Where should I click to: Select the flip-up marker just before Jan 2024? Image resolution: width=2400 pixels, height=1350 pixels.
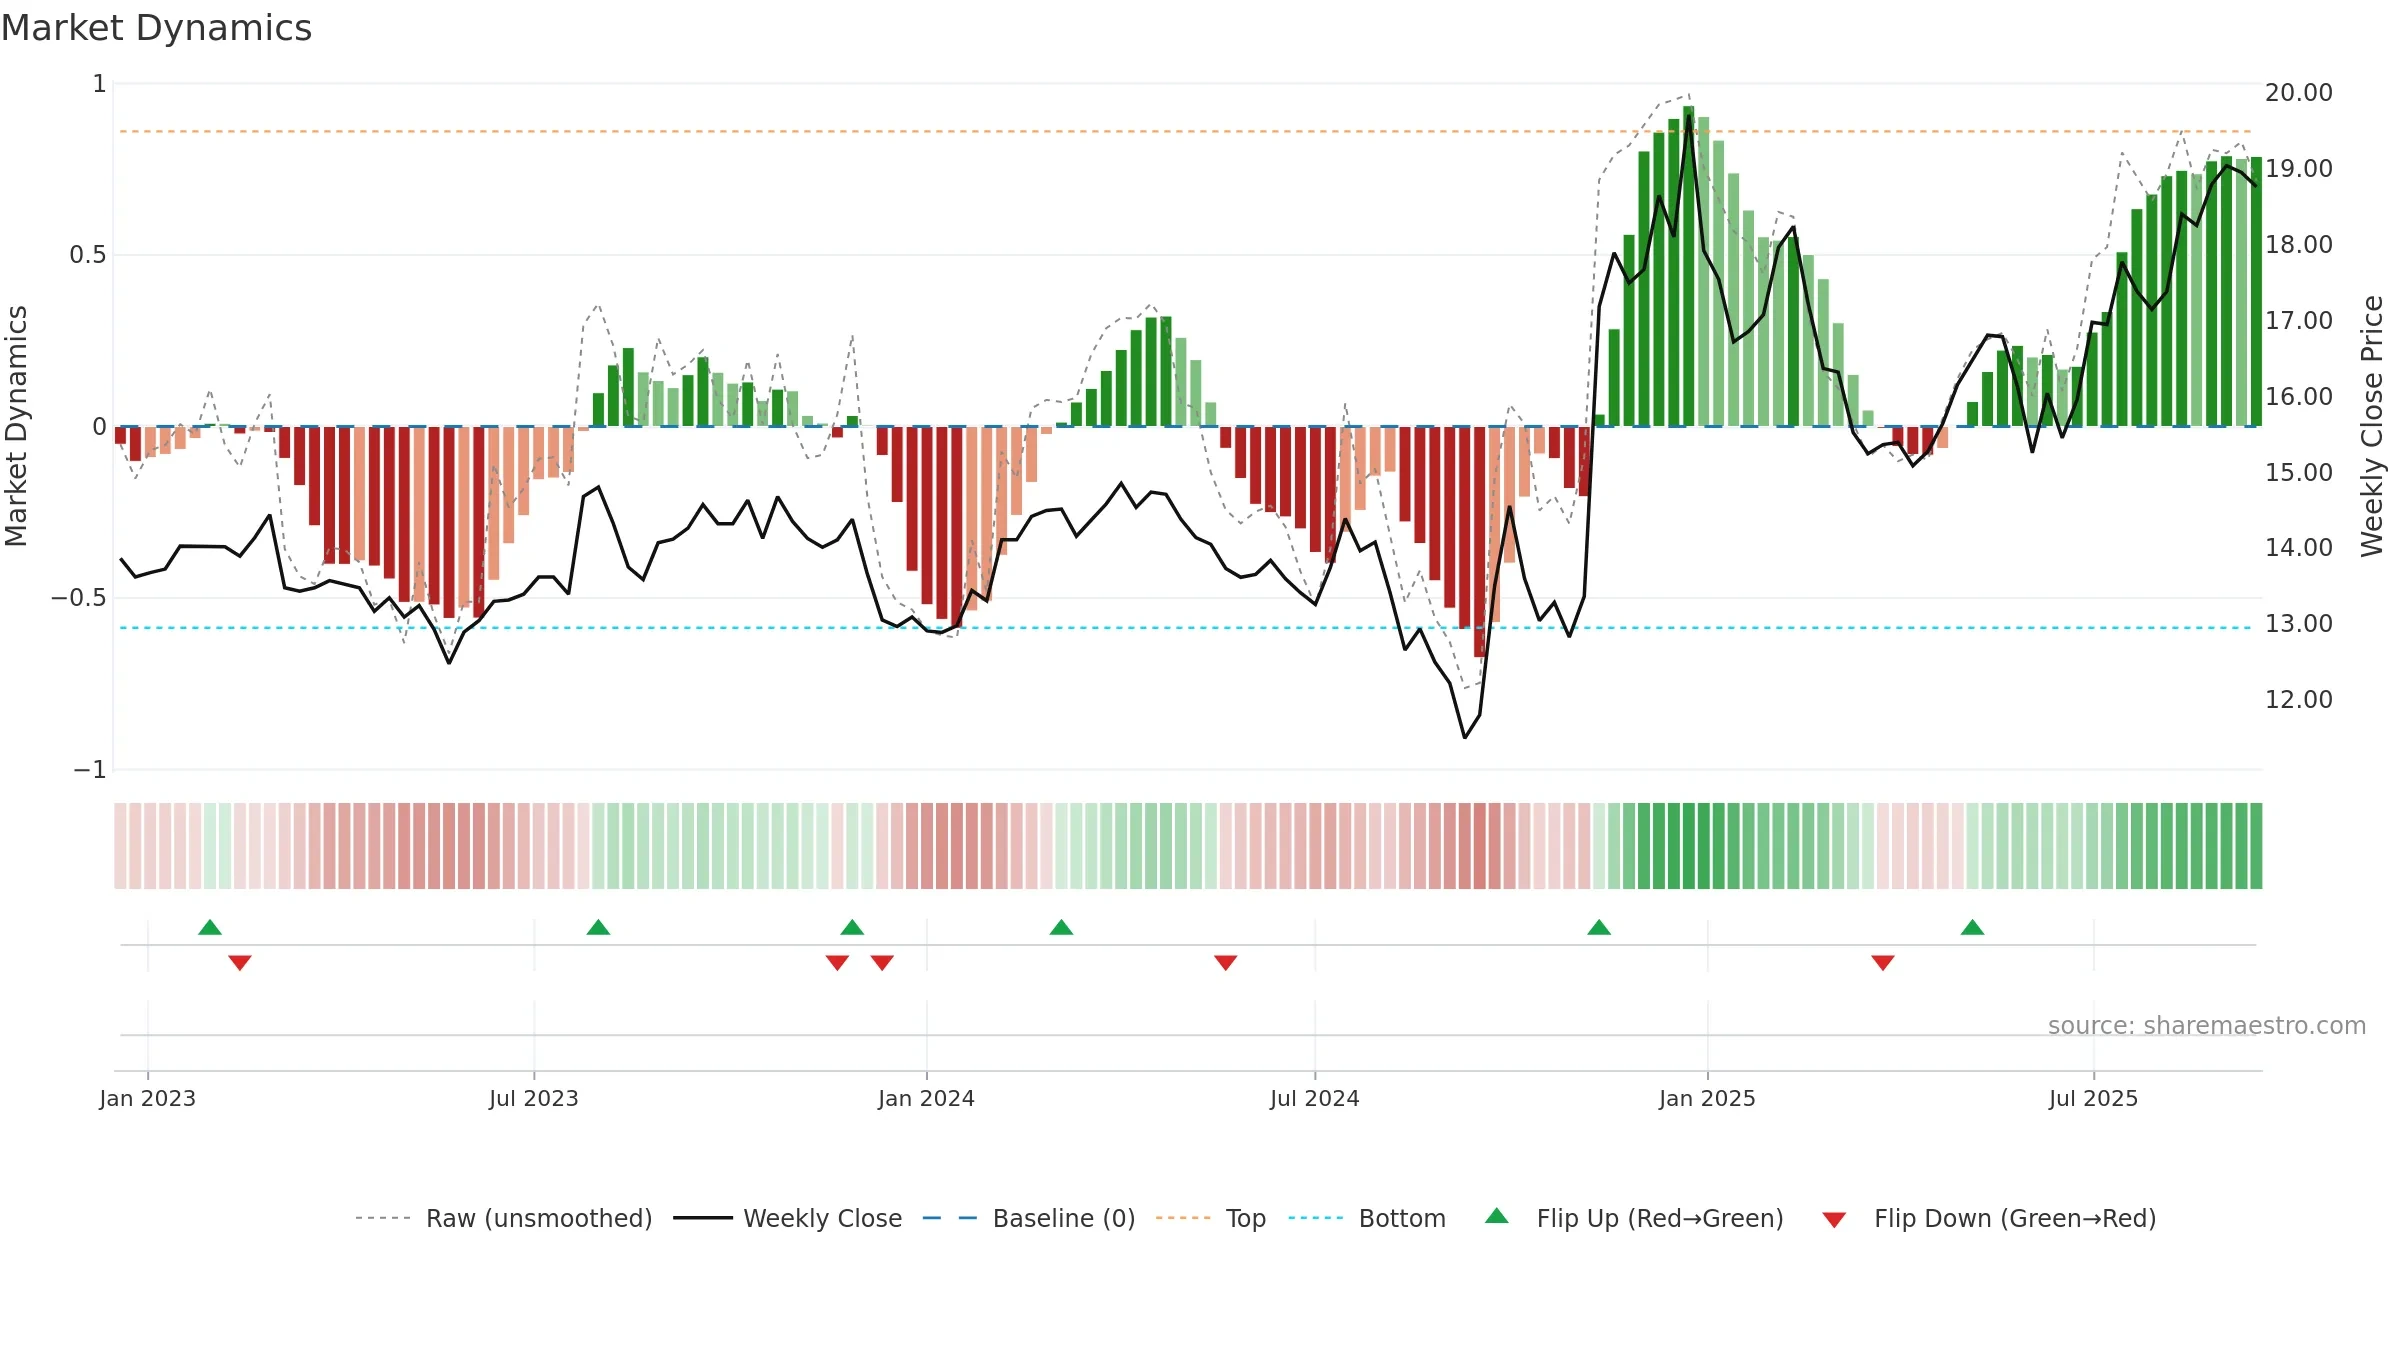852,927
